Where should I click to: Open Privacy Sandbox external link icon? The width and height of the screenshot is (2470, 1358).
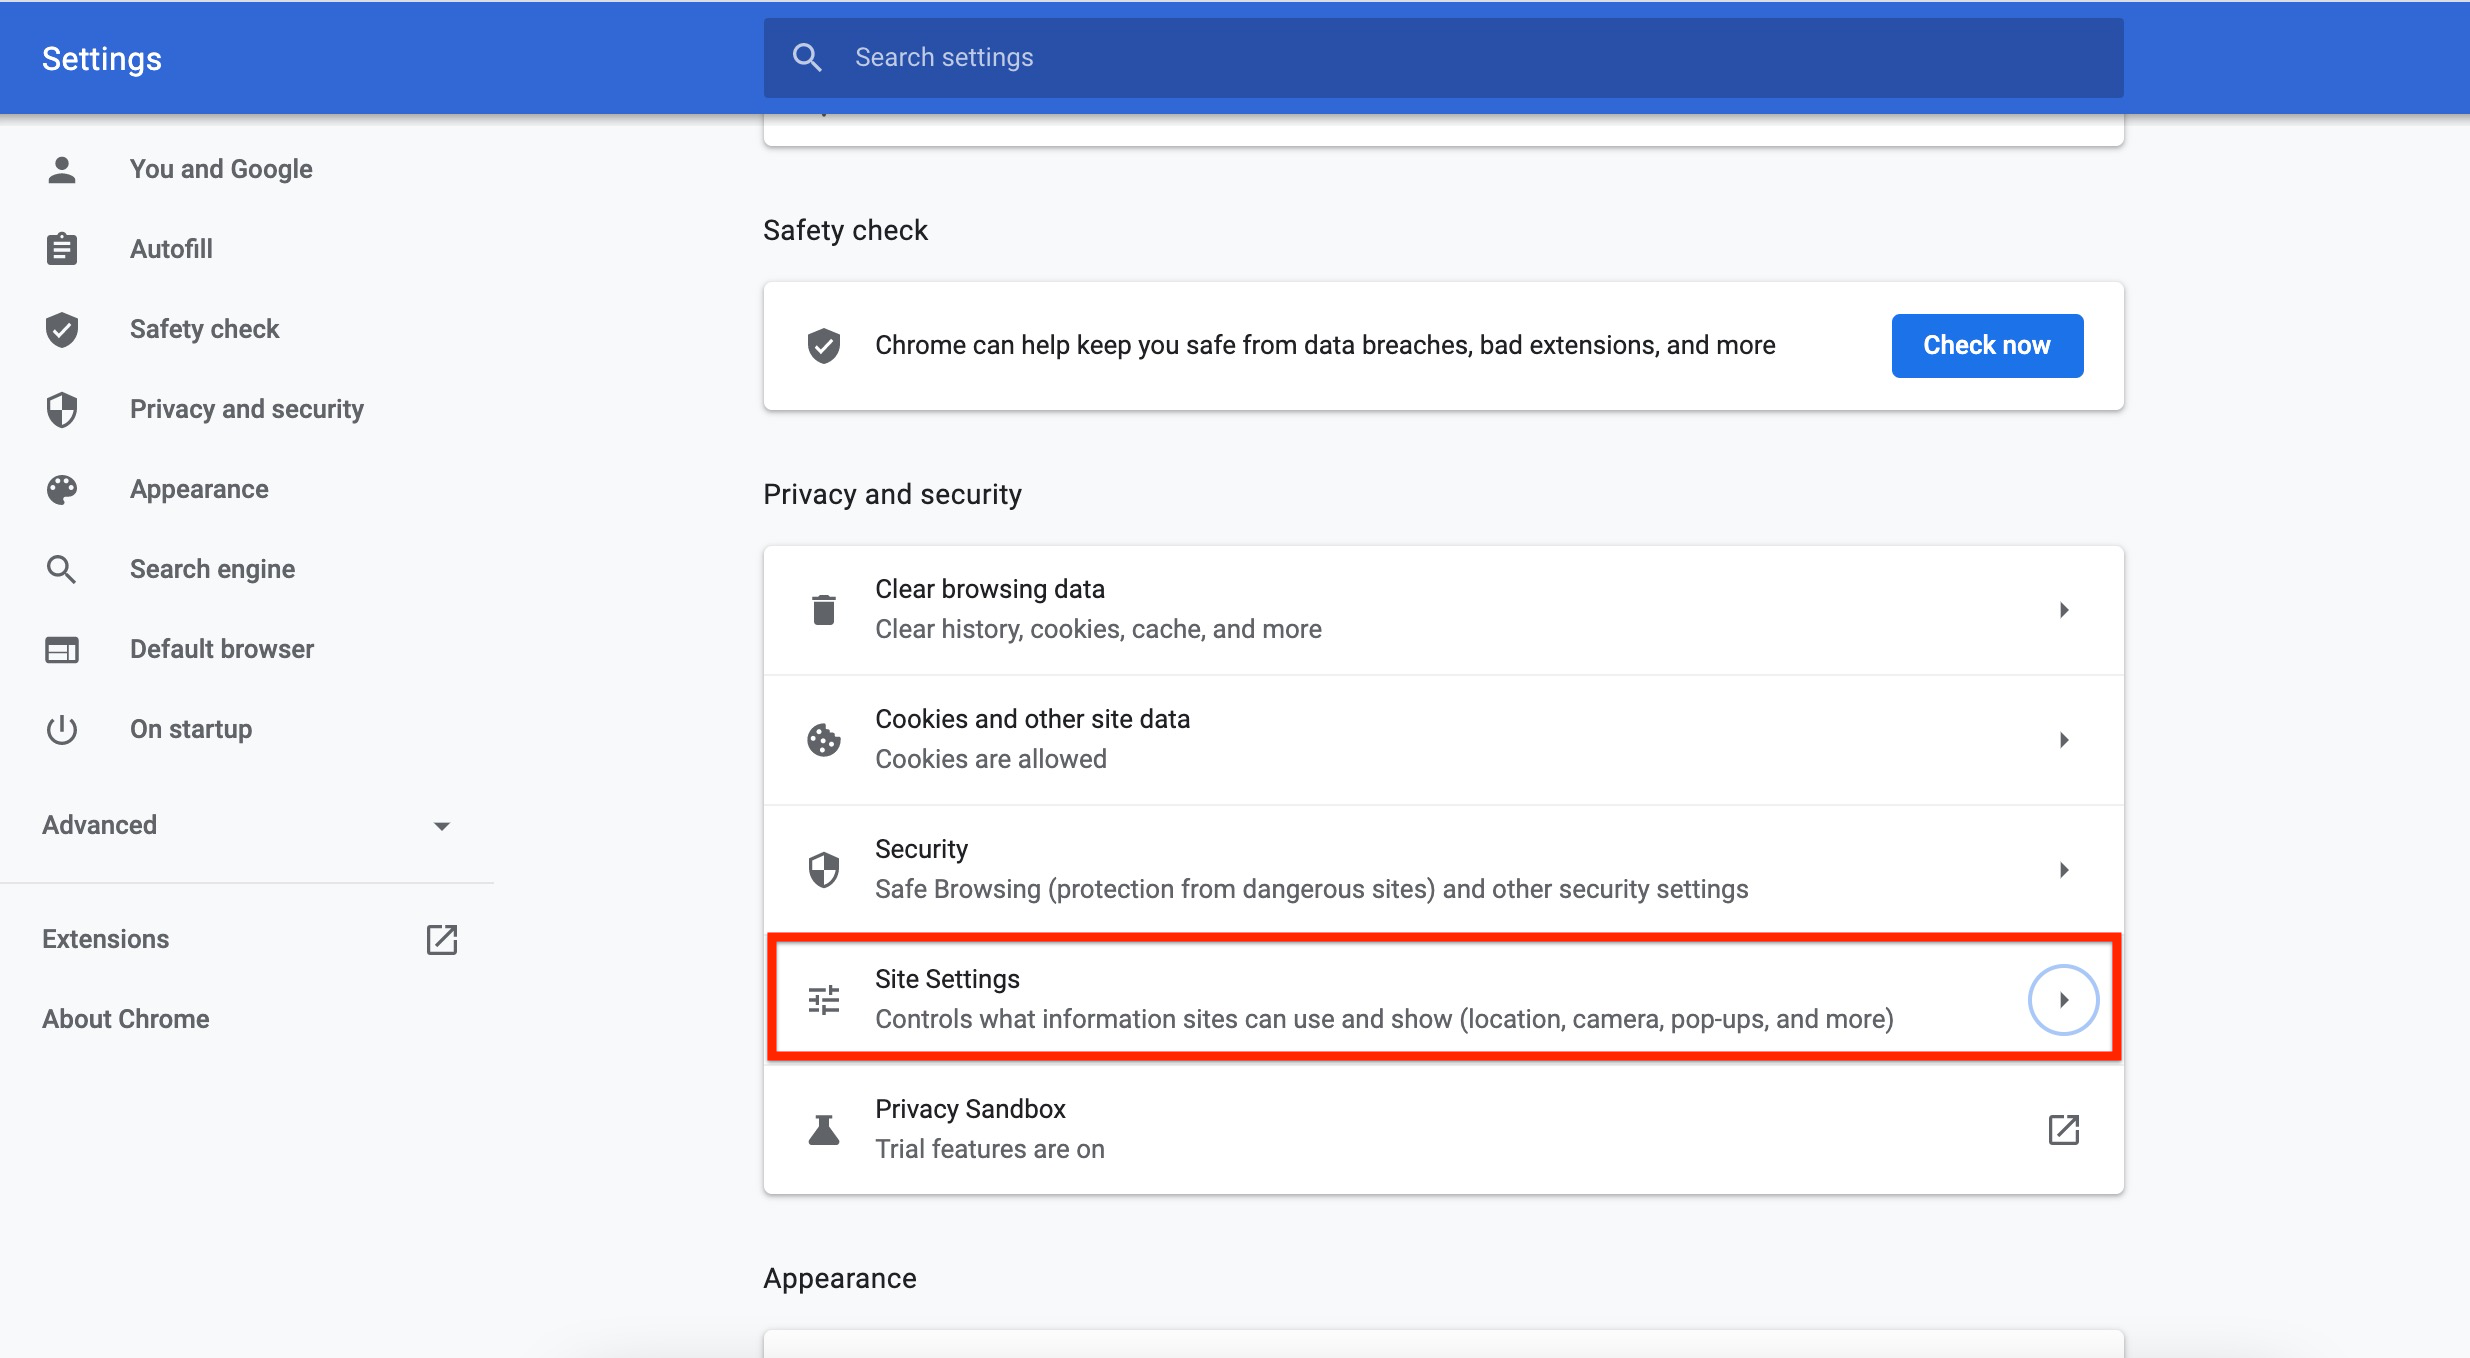point(2063,1129)
